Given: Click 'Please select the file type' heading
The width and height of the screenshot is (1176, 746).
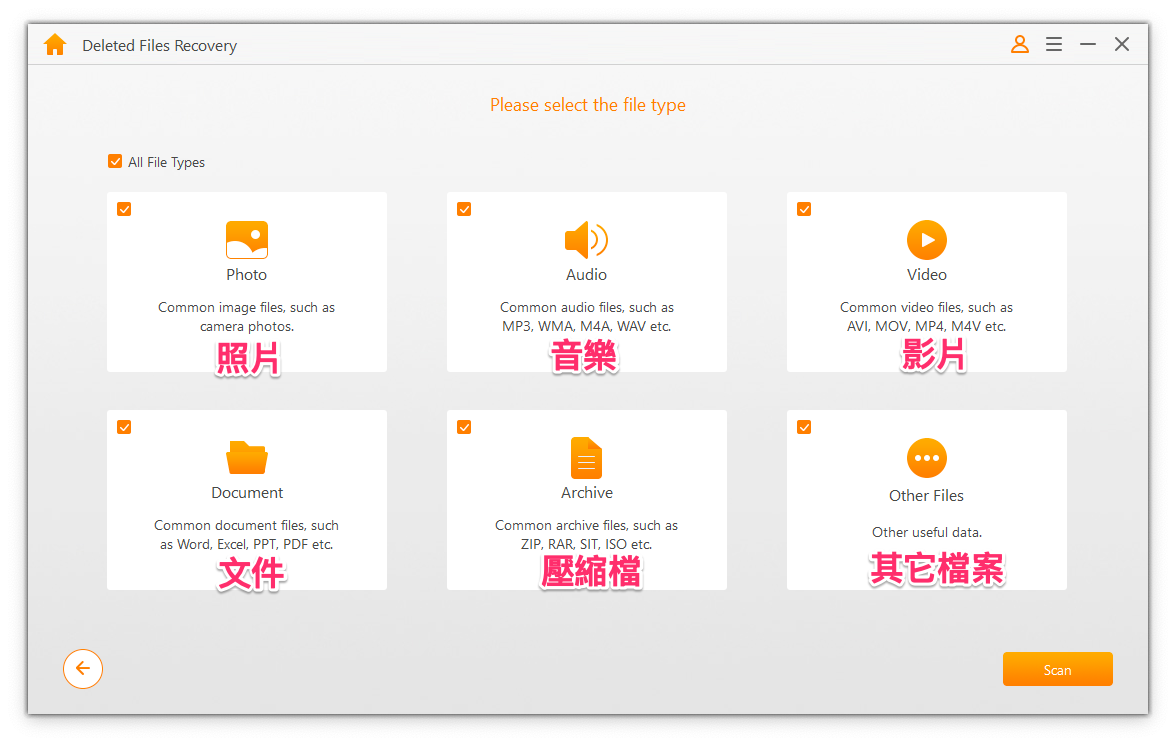Looking at the screenshot, I should pos(588,105).
